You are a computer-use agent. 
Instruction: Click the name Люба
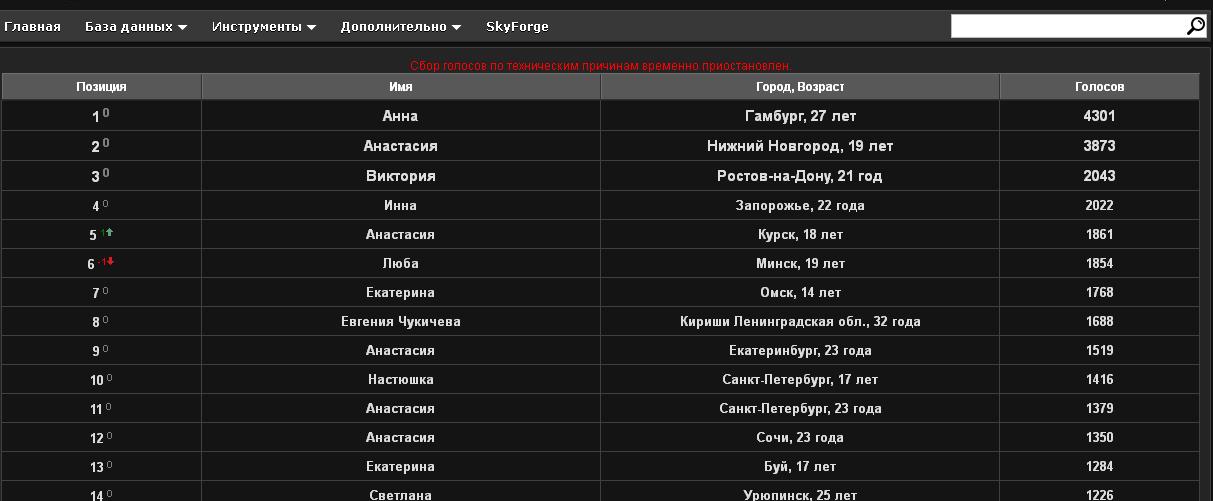pyautogui.click(x=400, y=263)
